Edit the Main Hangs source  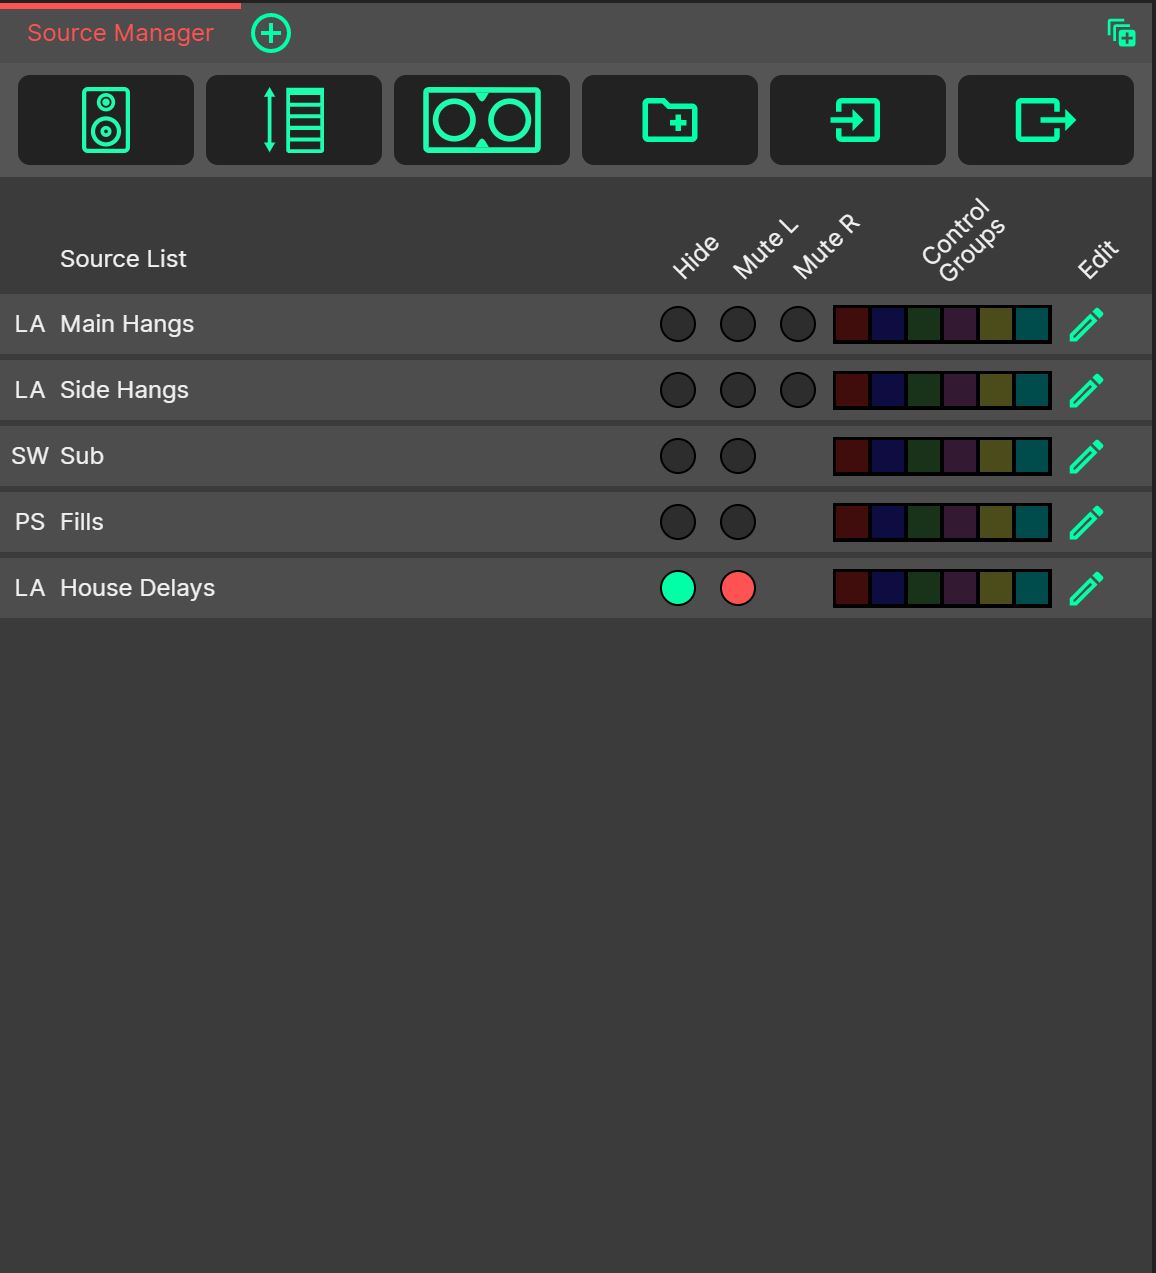tap(1086, 323)
